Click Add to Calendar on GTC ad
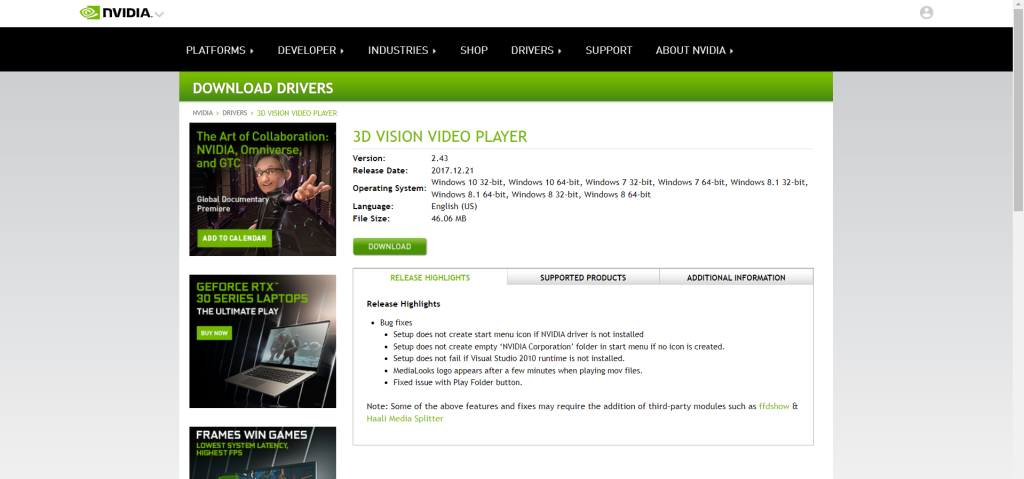 coord(234,238)
